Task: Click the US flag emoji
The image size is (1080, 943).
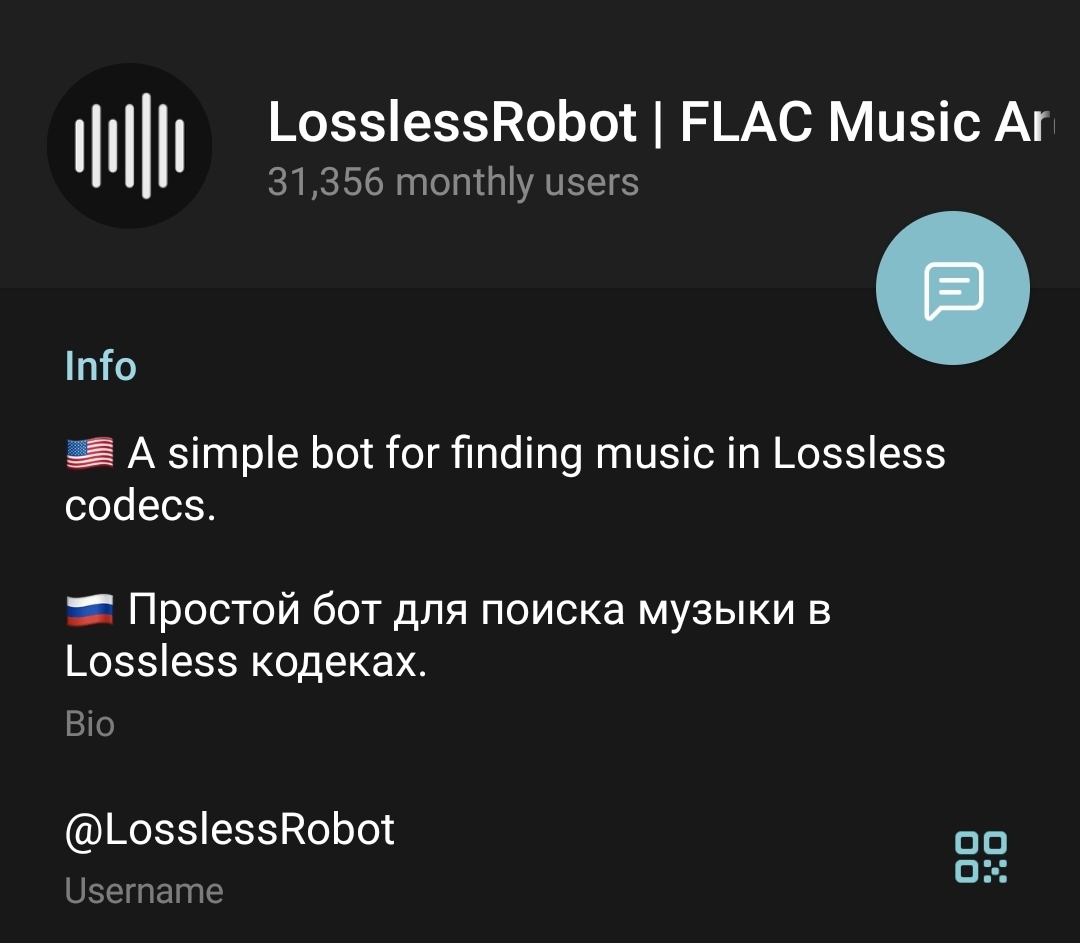Action: tap(90, 454)
